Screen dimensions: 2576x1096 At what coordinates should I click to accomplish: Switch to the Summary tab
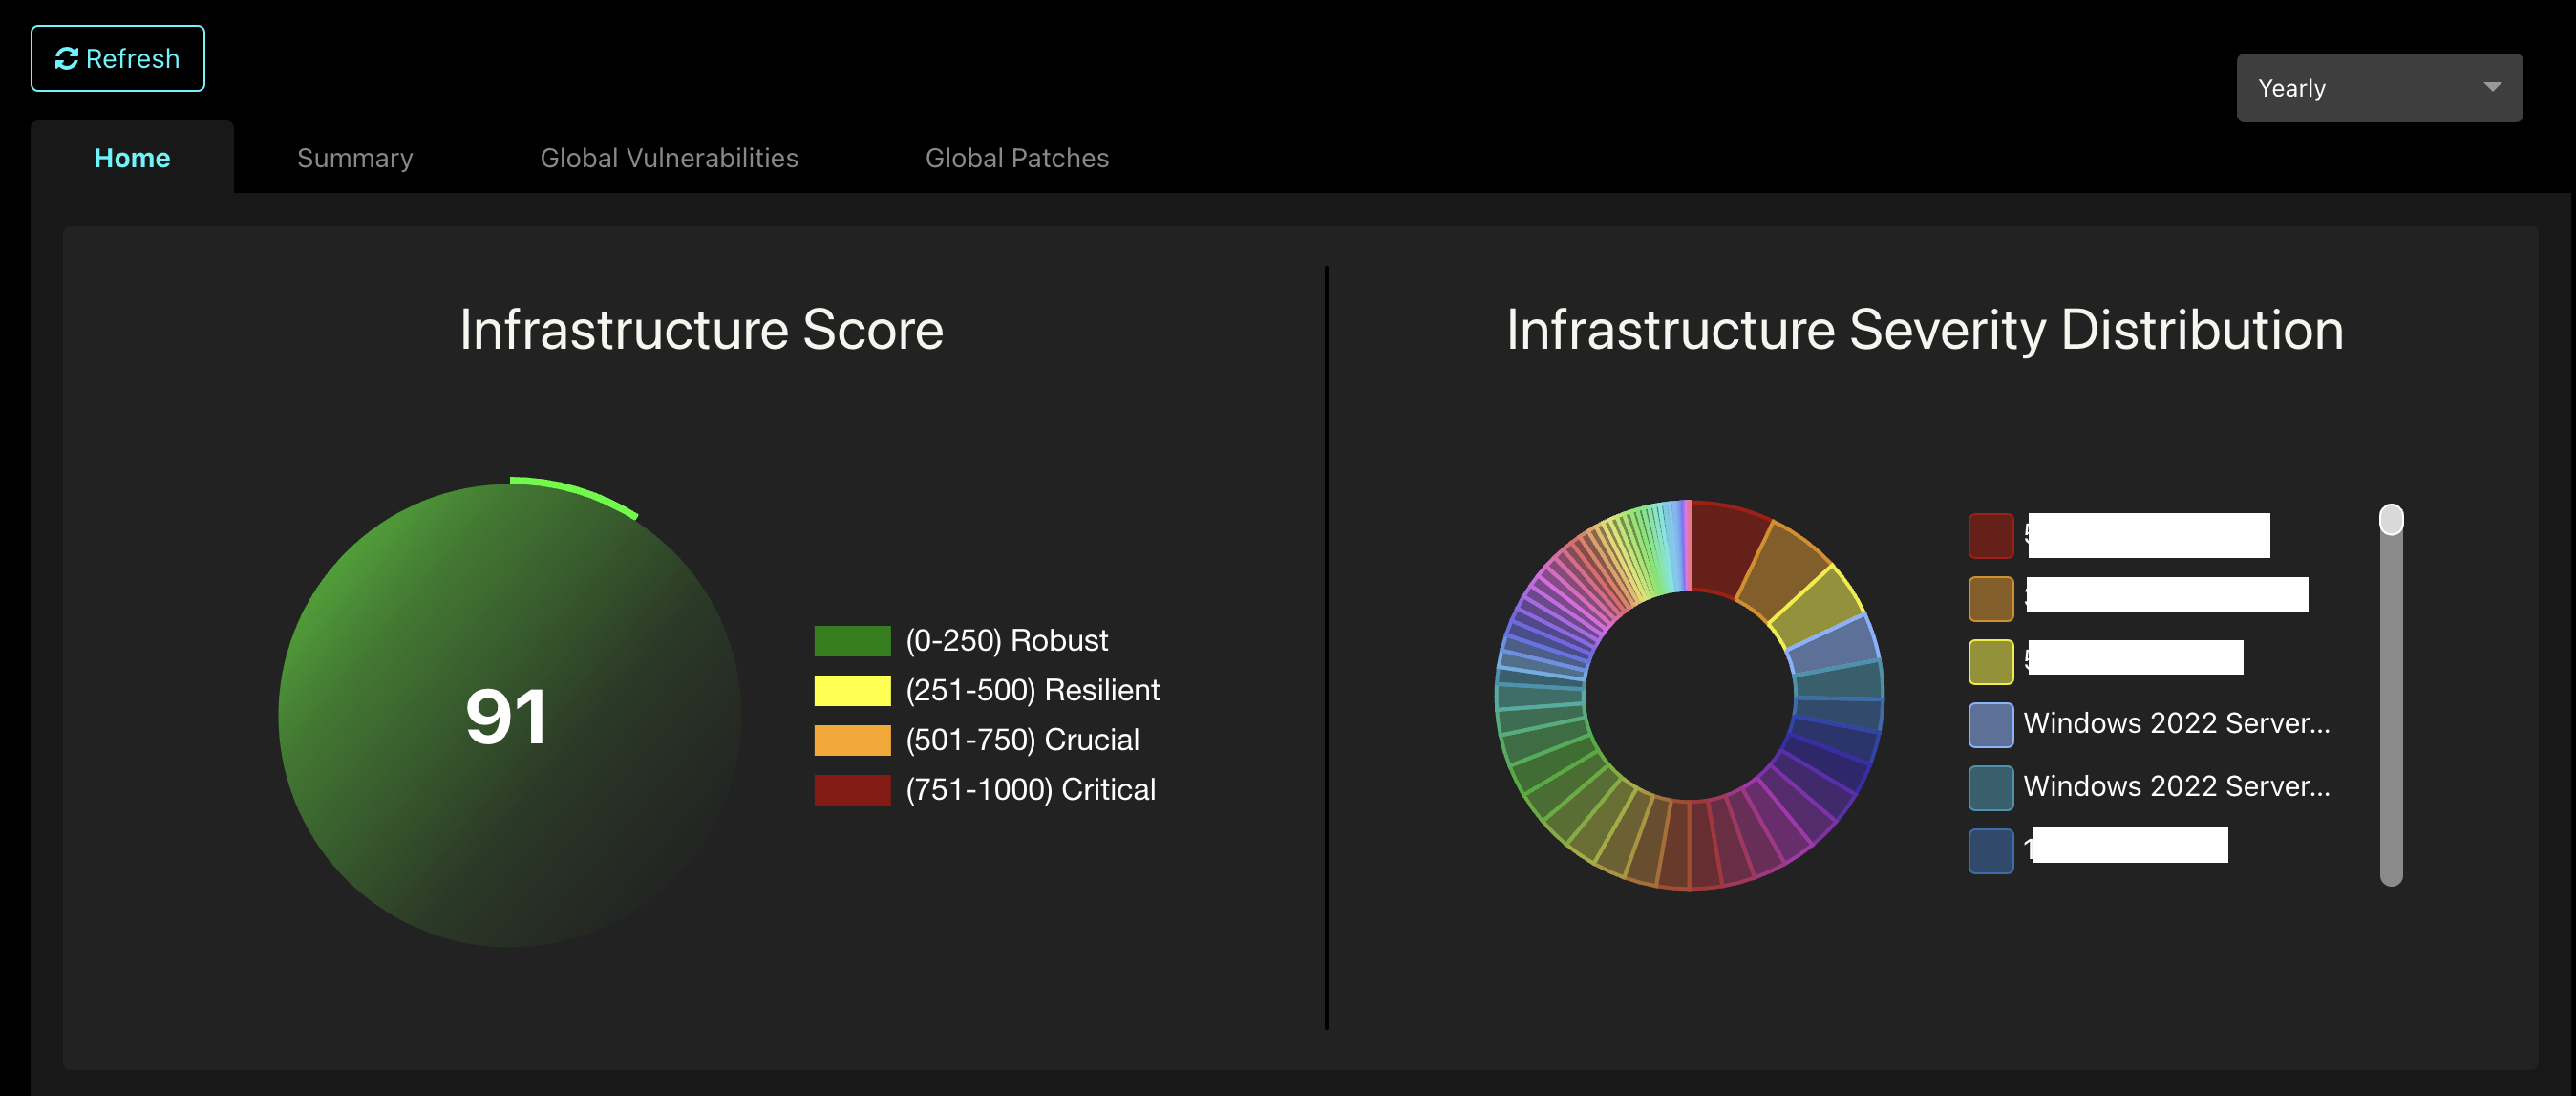(x=354, y=158)
